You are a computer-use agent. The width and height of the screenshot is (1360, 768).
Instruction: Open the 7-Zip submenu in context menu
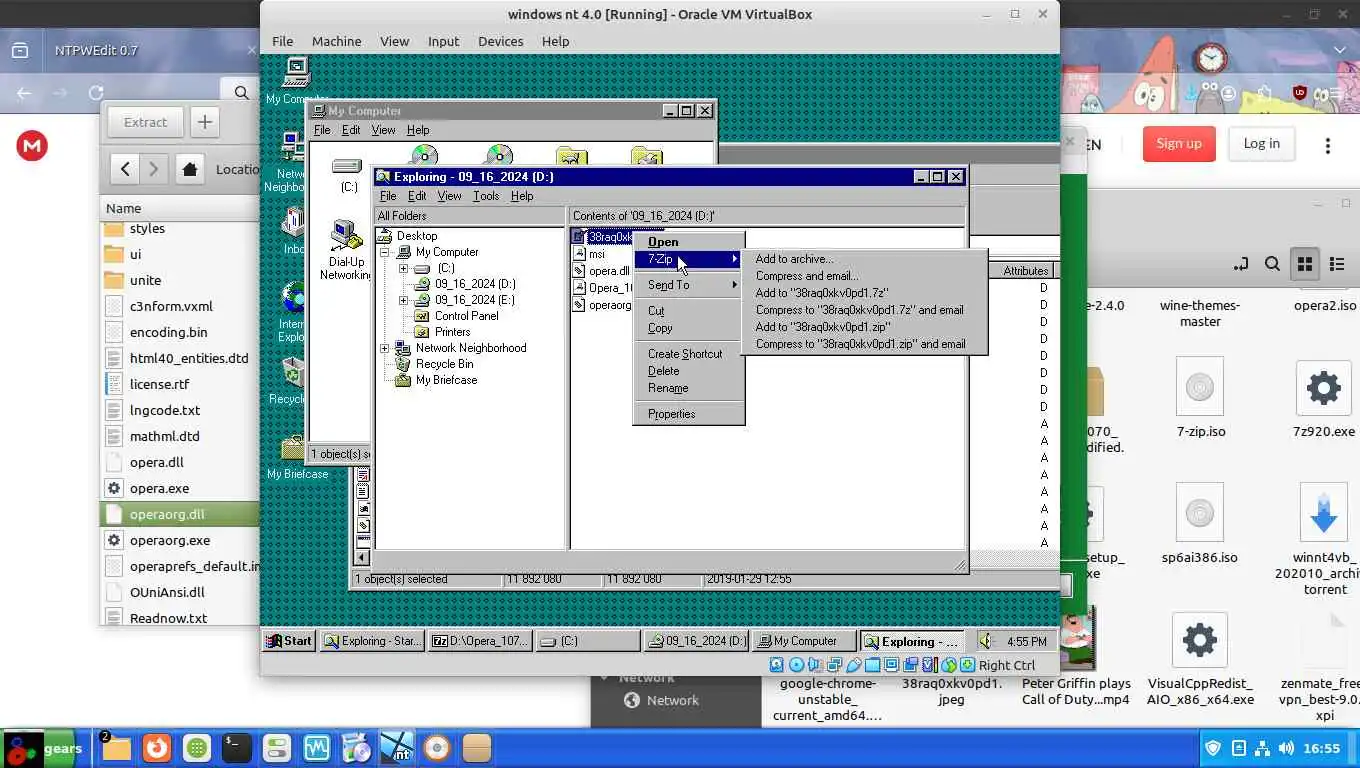click(688, 259)
